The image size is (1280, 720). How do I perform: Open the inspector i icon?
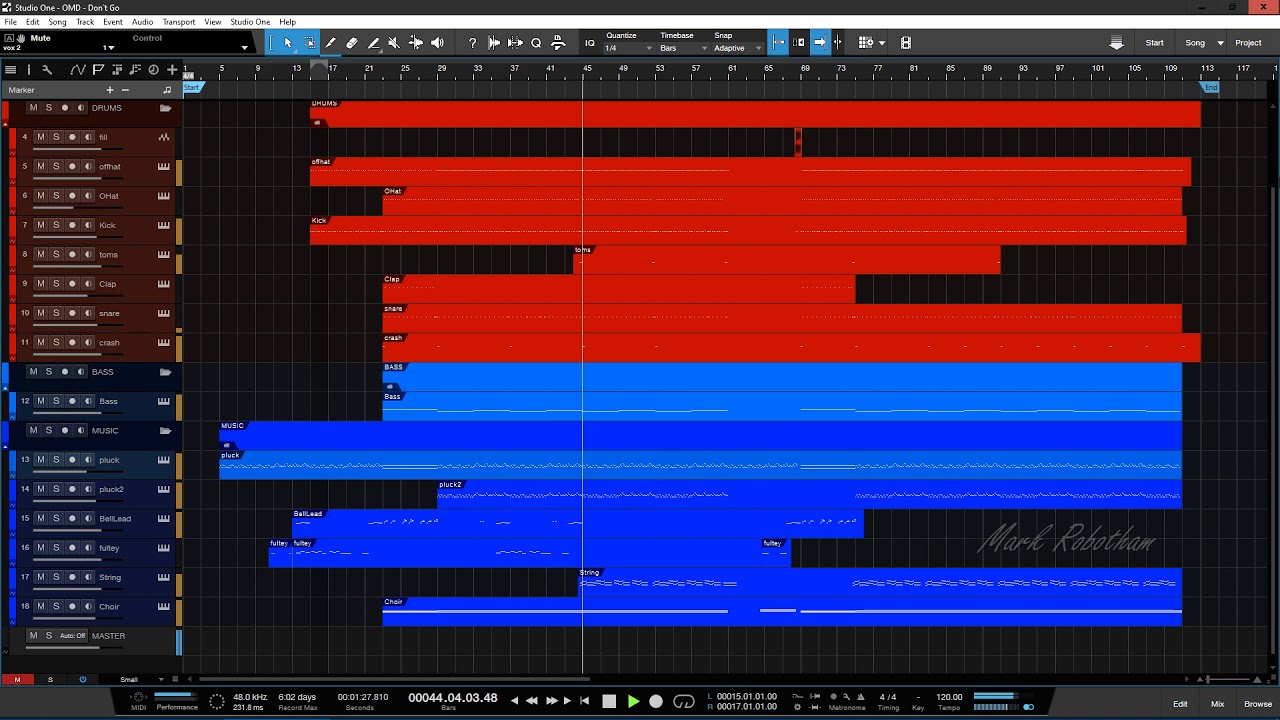pos(29,70)
